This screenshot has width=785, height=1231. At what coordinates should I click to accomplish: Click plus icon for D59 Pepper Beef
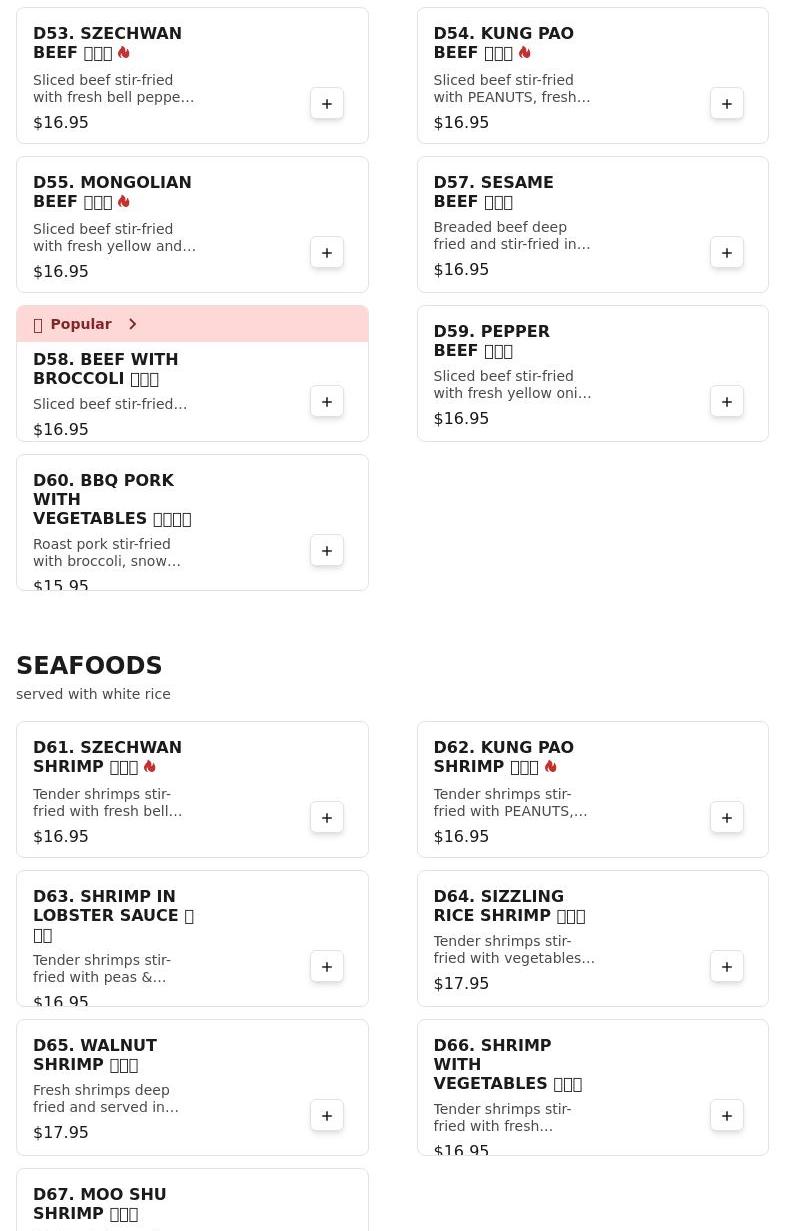(x=727, y=402)
